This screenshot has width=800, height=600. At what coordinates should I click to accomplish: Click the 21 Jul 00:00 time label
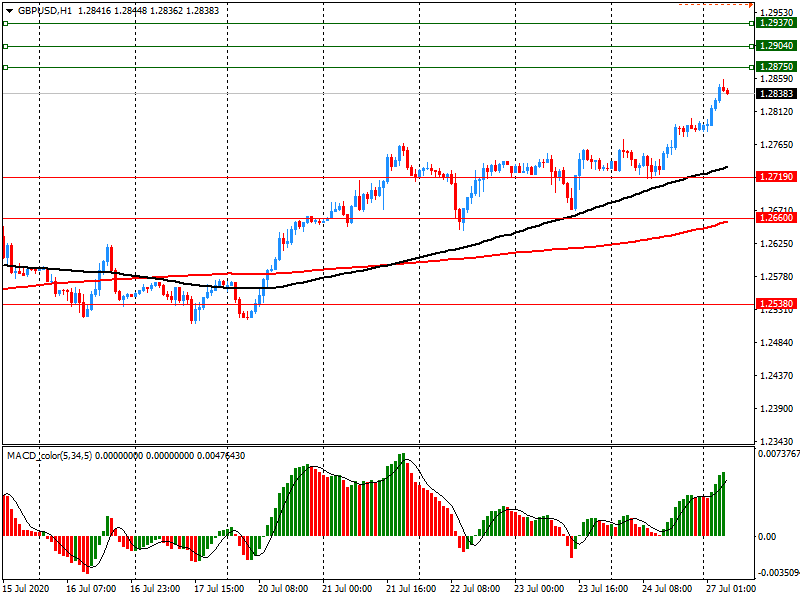click(x=347, y=589)
